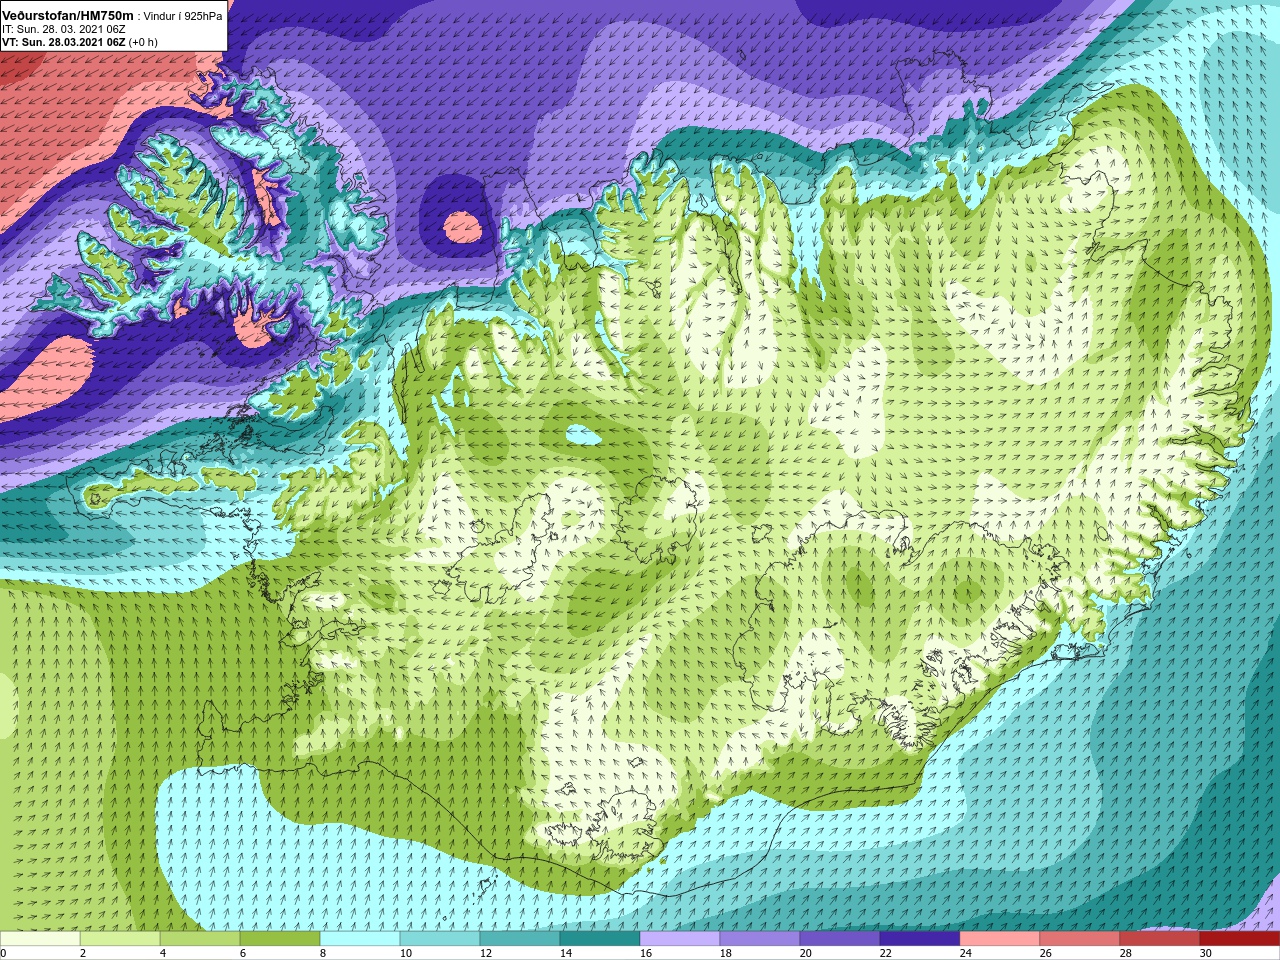Image resolution: width=1280 pixels, height=960 pixels.
Task: Click the legend scale number "10"
Action: click(406, 953)
